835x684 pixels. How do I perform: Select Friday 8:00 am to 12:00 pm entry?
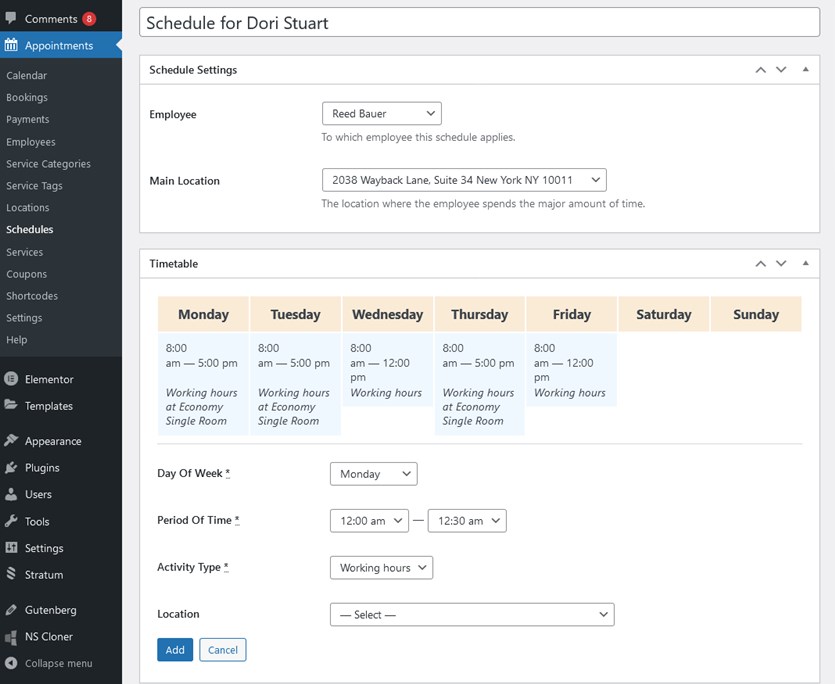[x=571, y=370]
